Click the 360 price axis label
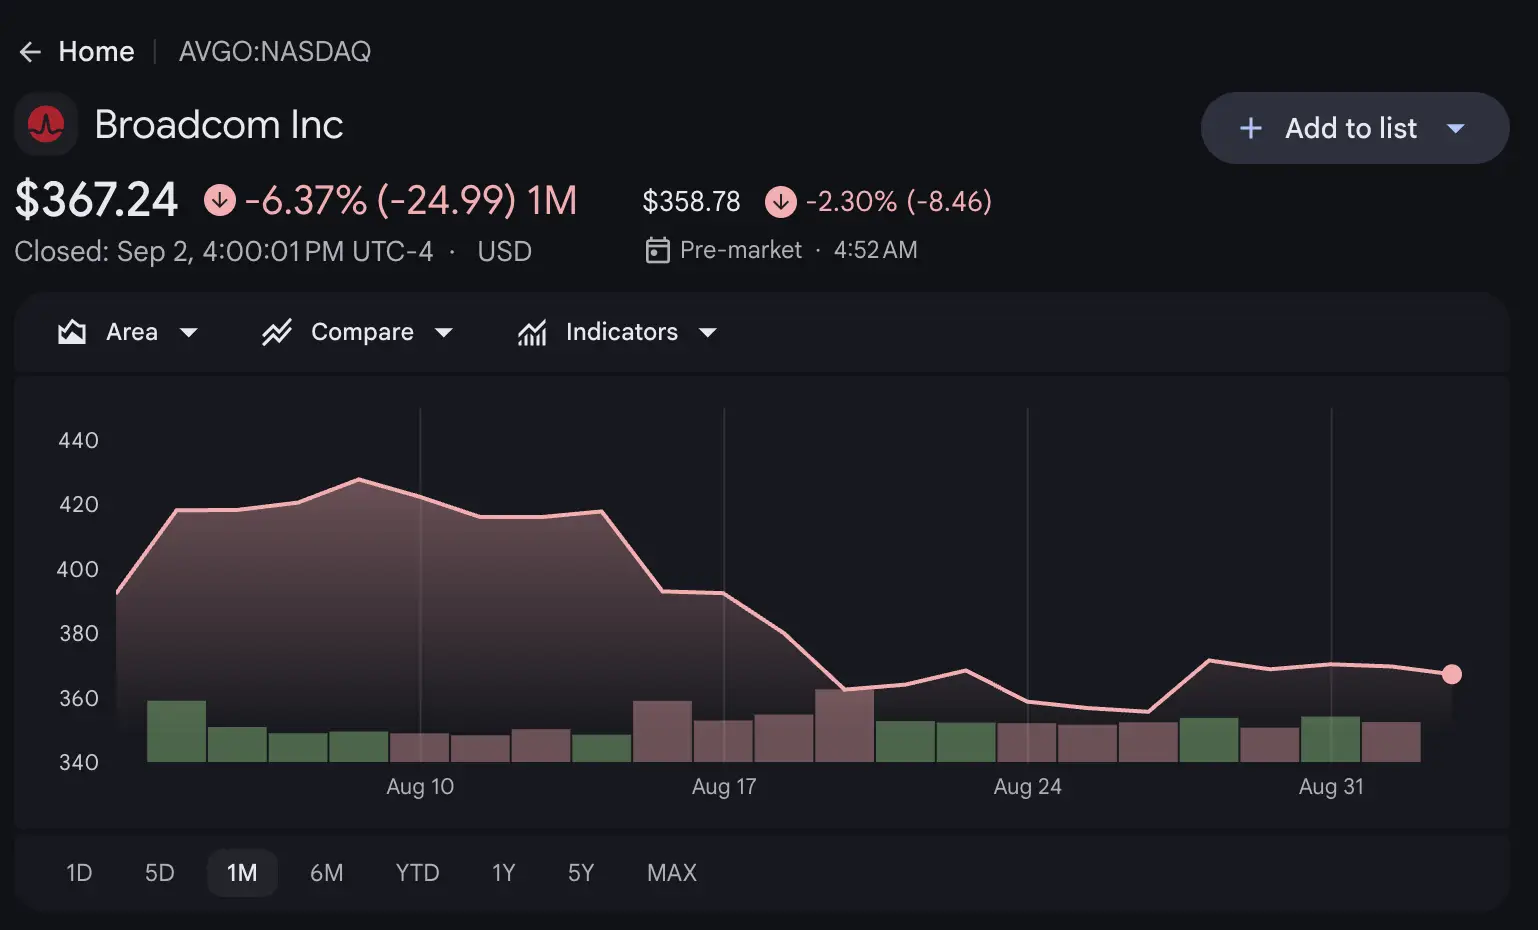 (x=79, y=699)
